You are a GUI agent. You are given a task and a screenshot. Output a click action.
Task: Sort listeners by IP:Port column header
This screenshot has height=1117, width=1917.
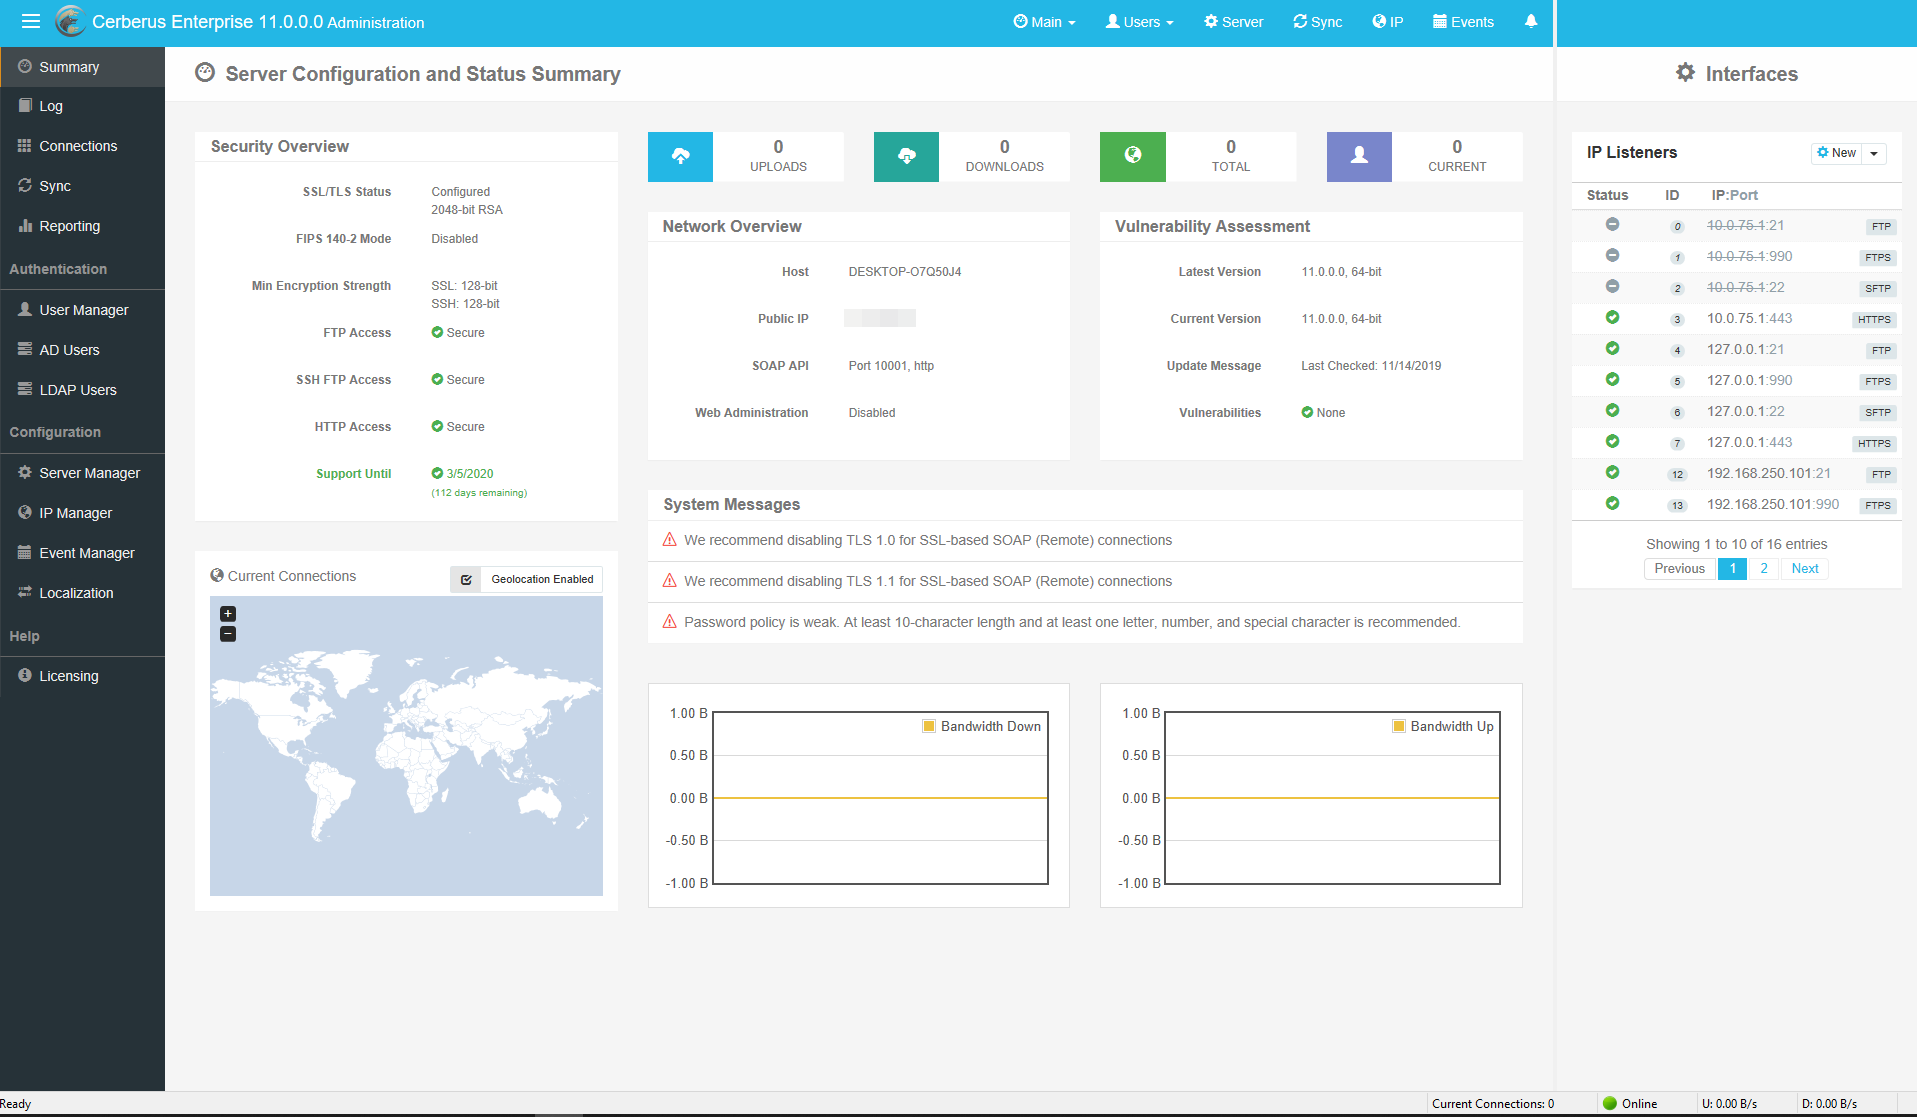[1734, 195]
